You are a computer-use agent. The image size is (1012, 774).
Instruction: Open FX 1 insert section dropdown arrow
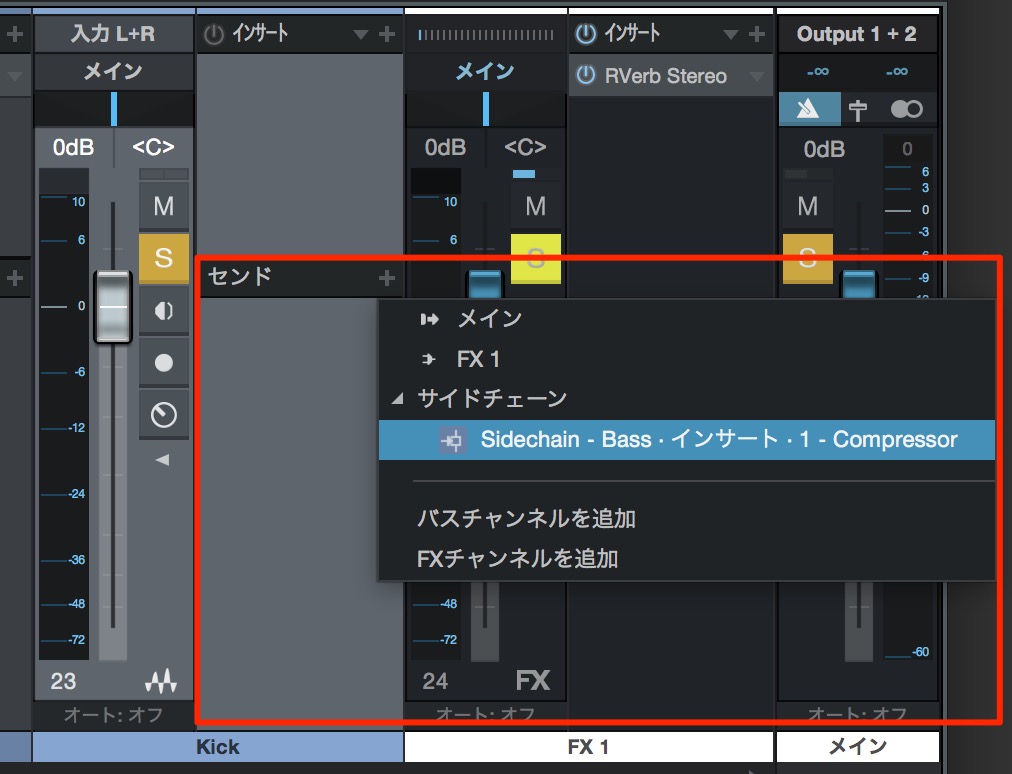[x=731, y=34]
